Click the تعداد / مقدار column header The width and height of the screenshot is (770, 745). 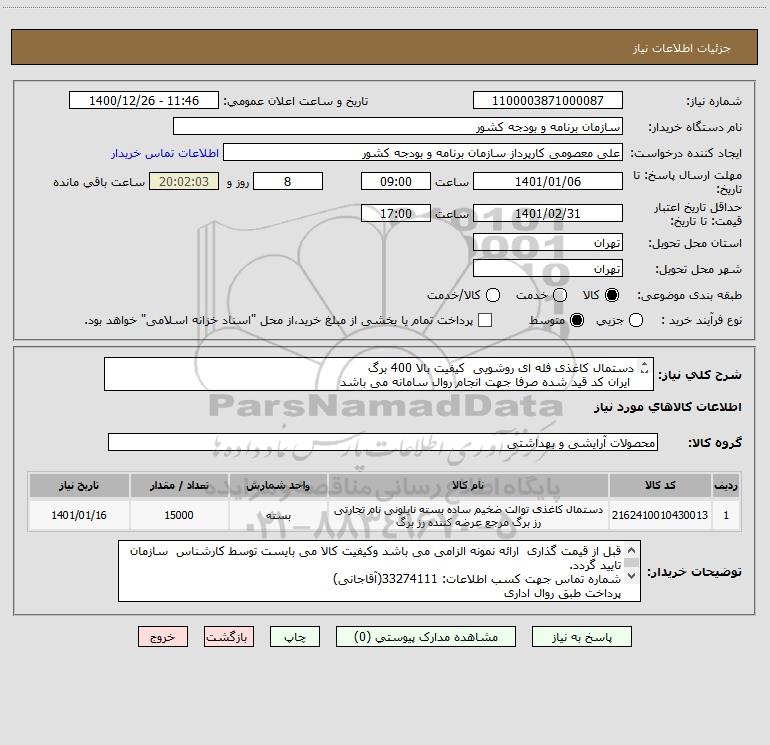[179, 485]
